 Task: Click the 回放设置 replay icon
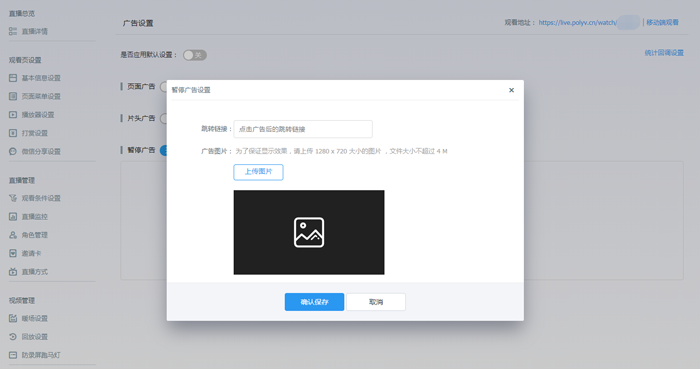(x=13, y=336)
